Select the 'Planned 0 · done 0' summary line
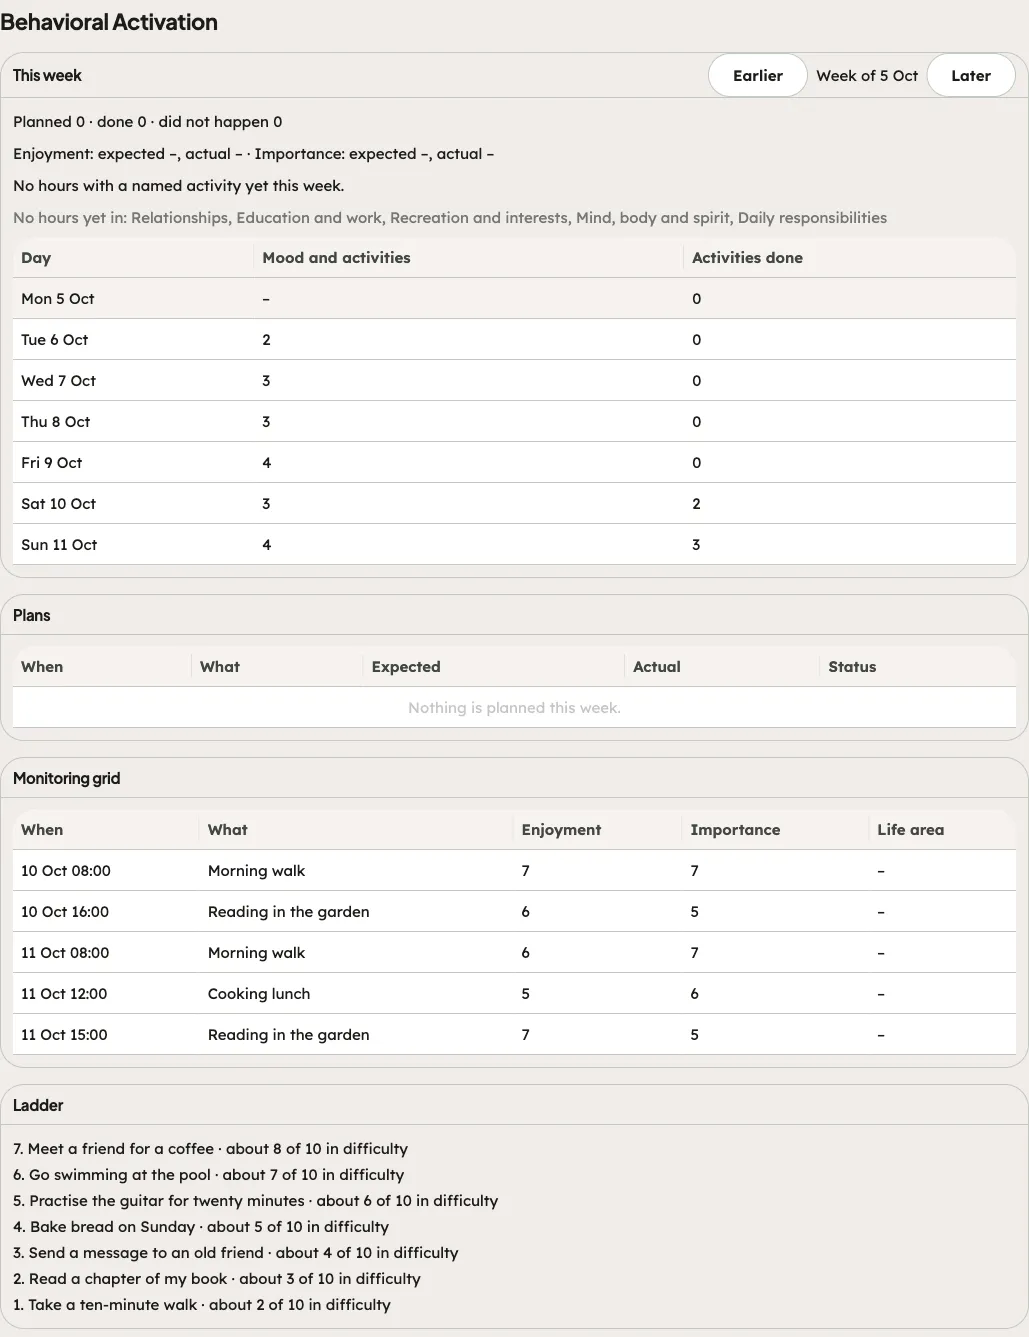This screenshot has width=1029, height=1337. [147, 122]
